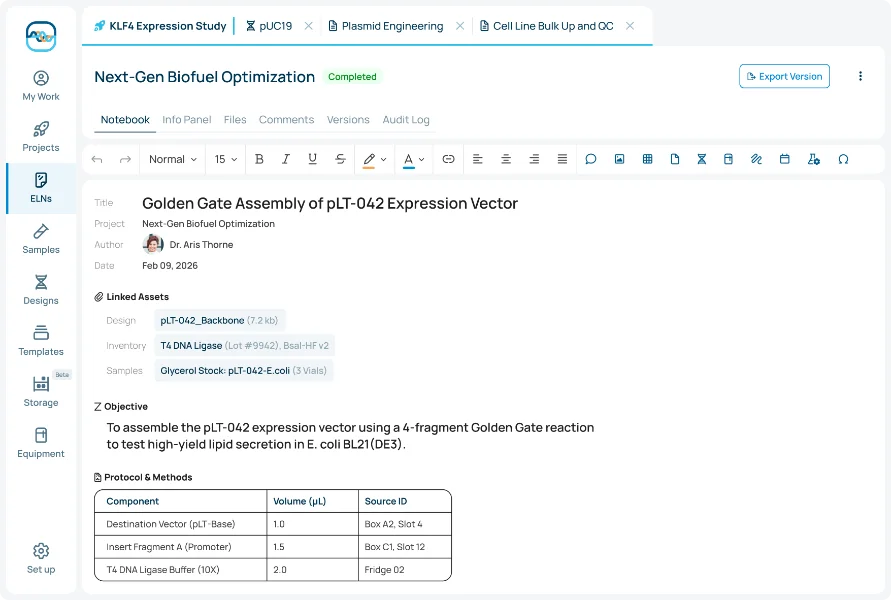Open linked inventory T4 DNA Ligase
Screen dimensions: 891x600
click(x=244, y=345)
